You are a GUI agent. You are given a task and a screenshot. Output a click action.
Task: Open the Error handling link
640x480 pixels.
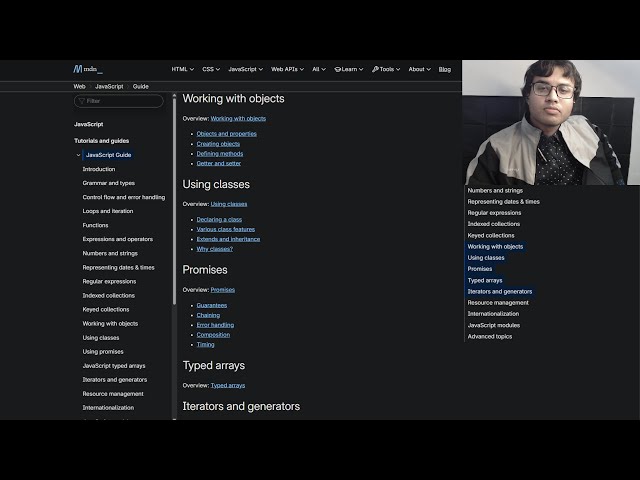pos(215,325)
